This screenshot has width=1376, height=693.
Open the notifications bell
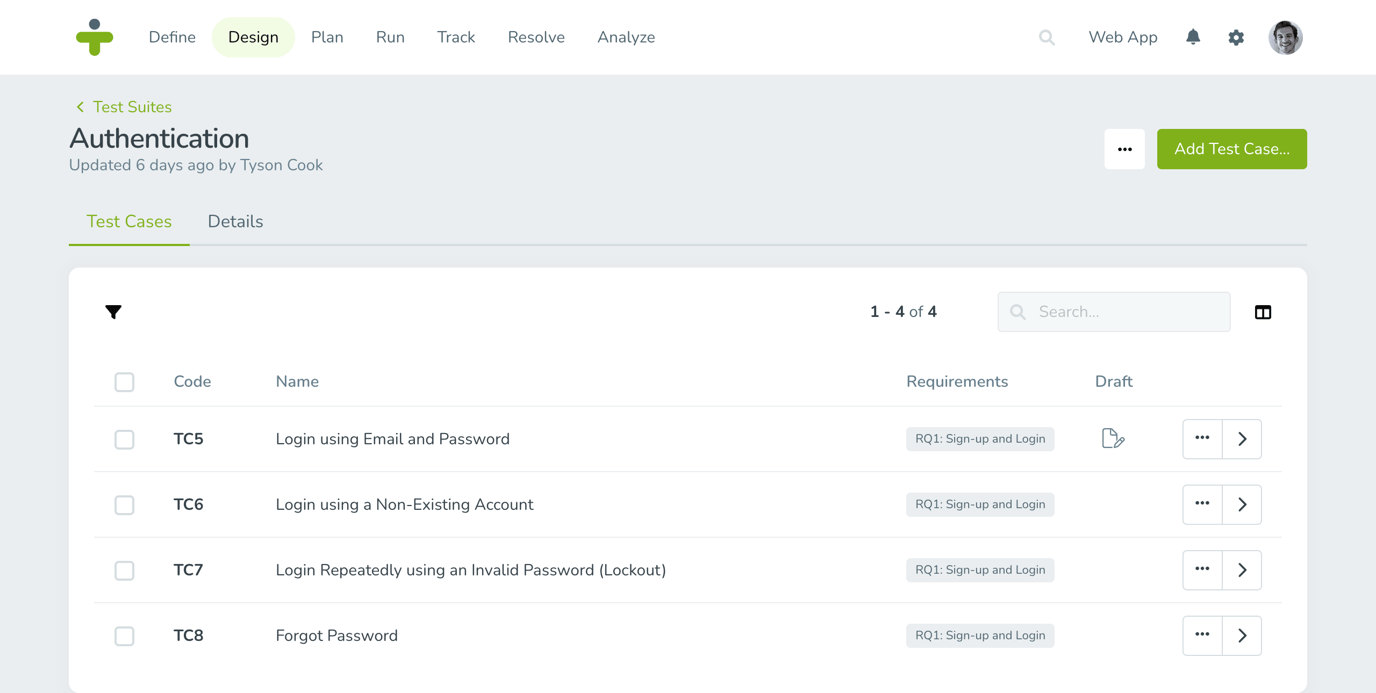(x=1192, y=37)
